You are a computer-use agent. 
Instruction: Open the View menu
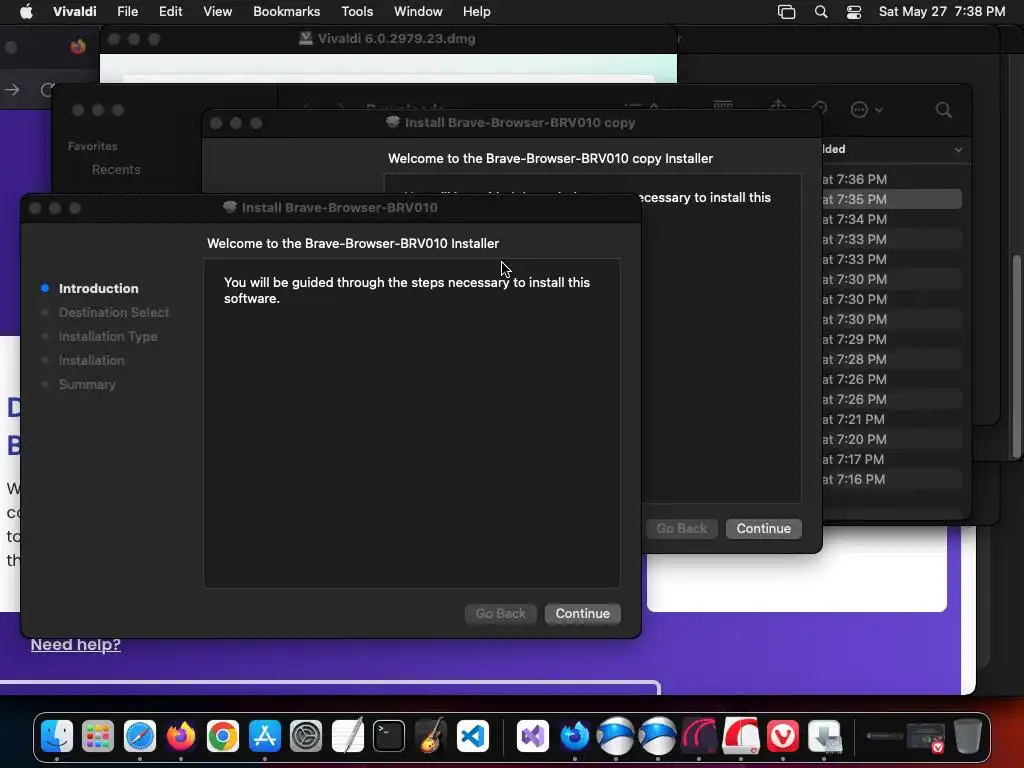pyautogui.click(x=217, y=12)
